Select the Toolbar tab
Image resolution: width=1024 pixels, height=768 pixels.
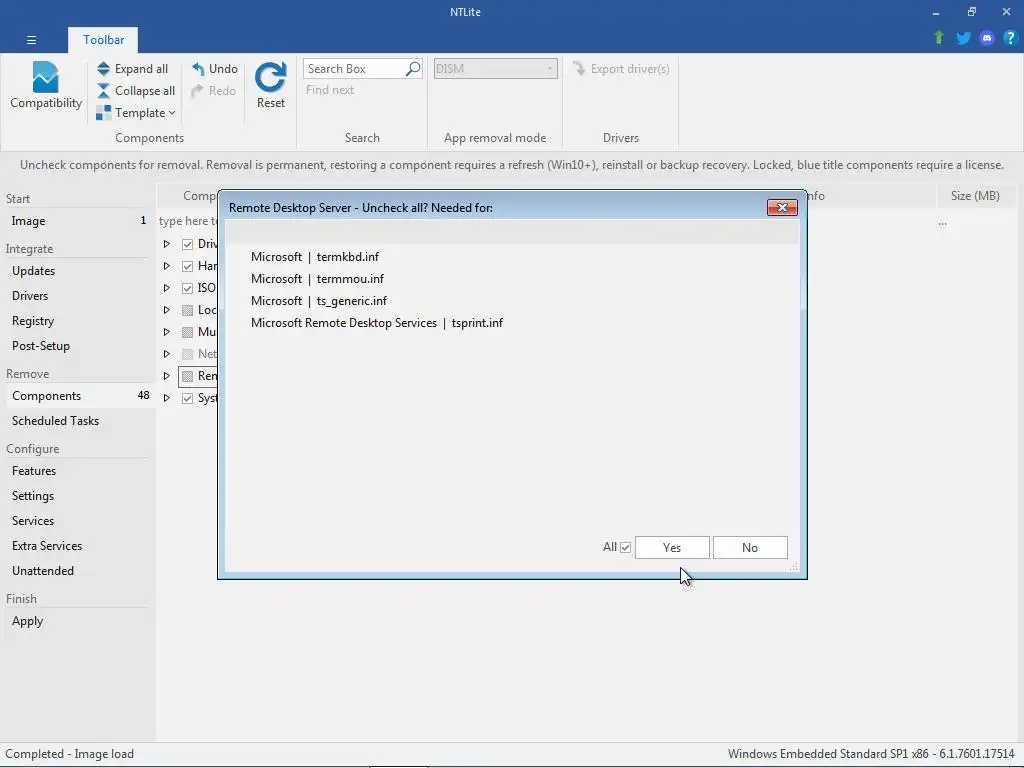(103, 40)
